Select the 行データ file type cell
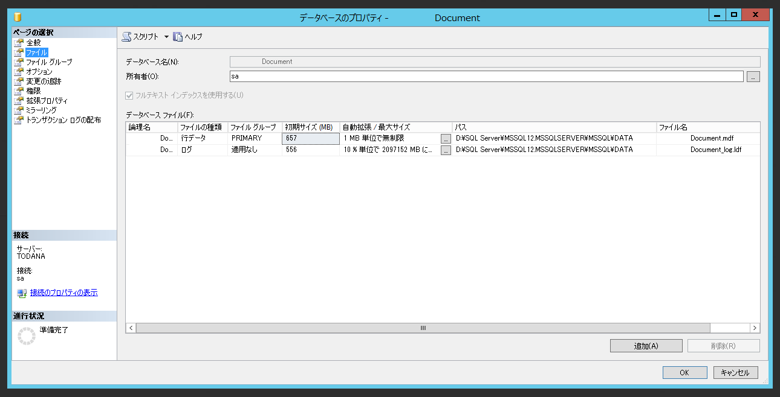Image resolution: width=780 pixels, height=397 pixels. 202,138
